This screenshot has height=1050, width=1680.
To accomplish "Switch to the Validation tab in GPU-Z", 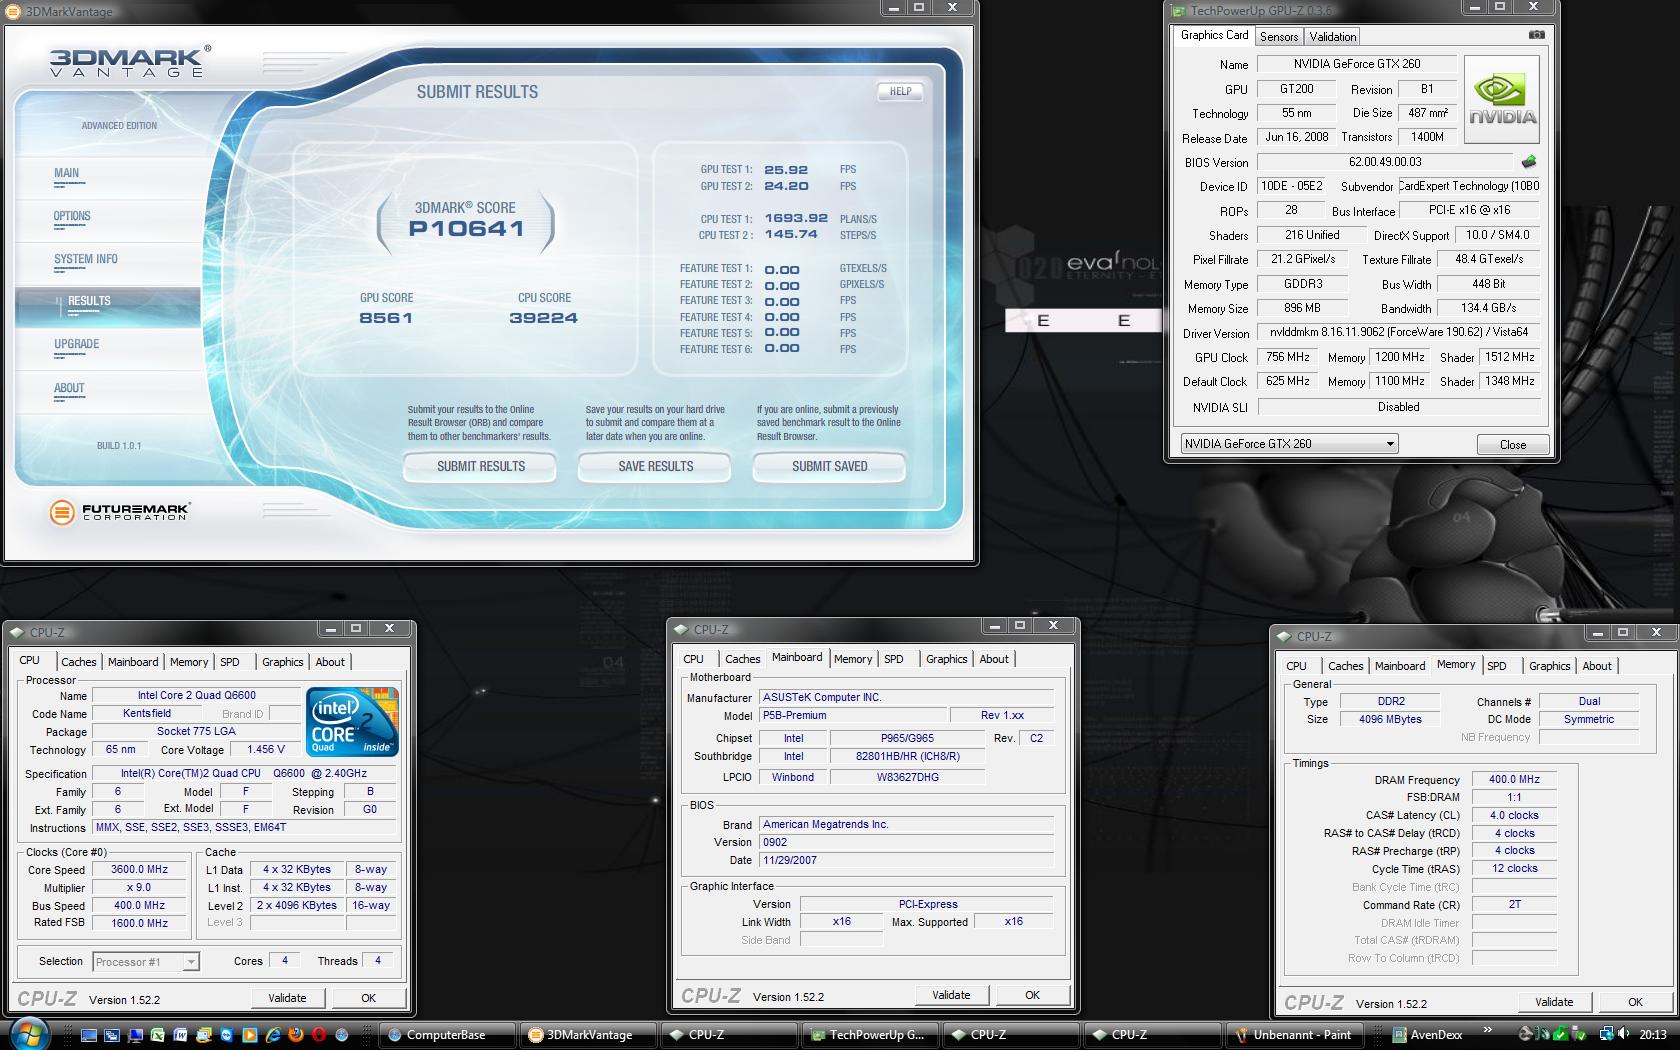I will coord(1333,36).
